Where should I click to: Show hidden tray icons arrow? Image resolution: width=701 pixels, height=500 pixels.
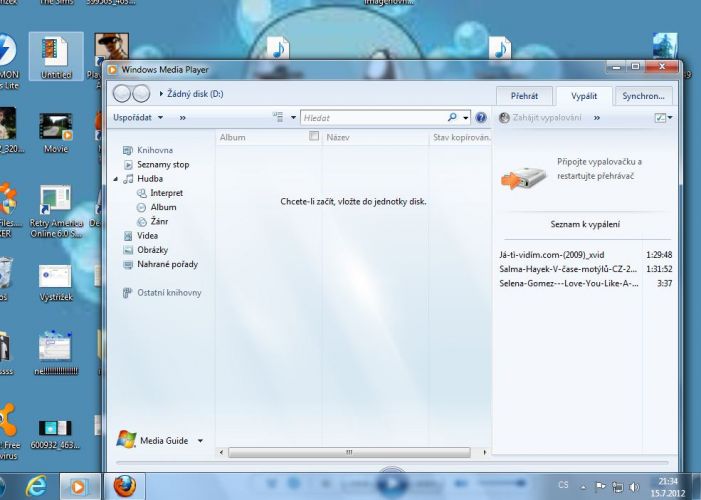coord(583,487)
